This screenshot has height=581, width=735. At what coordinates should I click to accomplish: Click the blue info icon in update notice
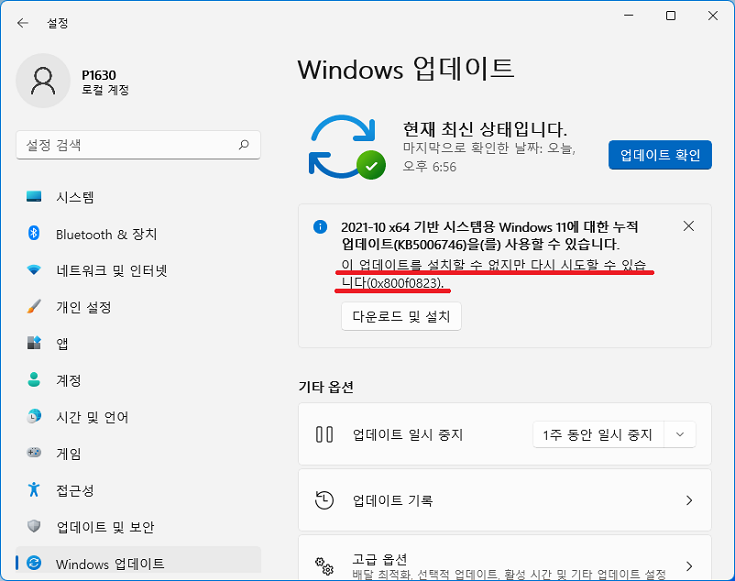point(320,227)
